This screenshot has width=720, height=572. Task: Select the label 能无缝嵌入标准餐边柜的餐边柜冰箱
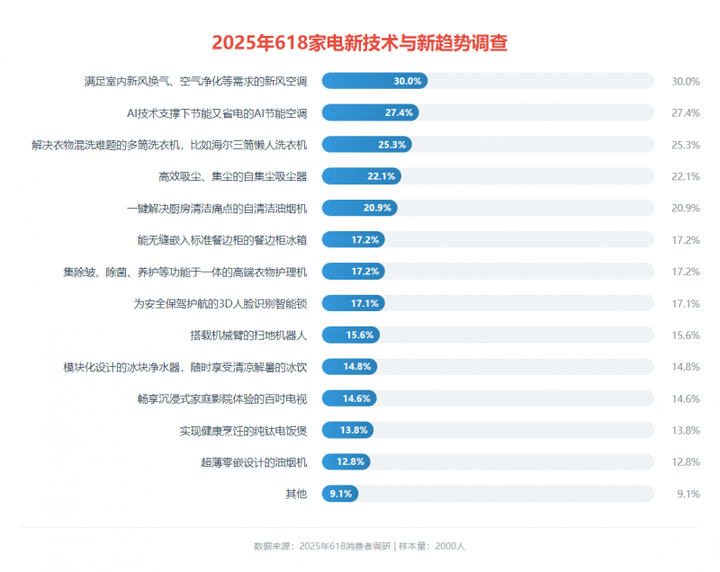[x=222, y=240]
